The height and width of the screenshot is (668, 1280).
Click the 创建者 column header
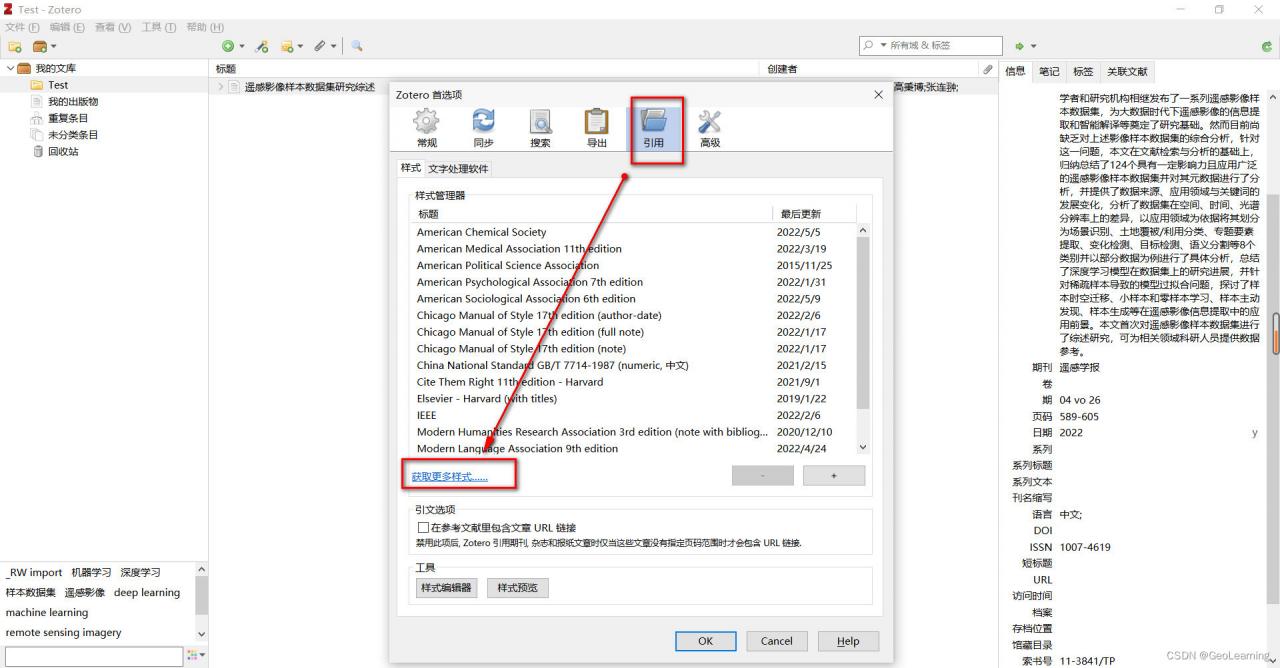782,69
